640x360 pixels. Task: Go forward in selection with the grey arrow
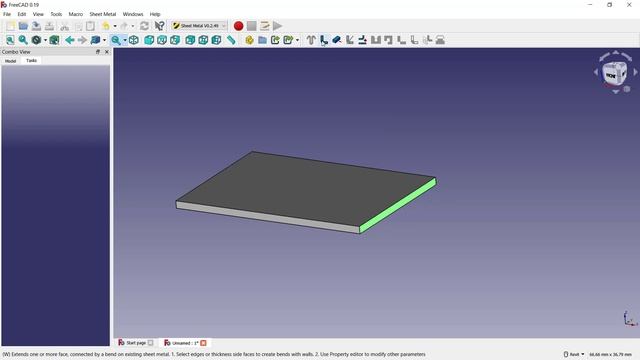tap(82, 40)
